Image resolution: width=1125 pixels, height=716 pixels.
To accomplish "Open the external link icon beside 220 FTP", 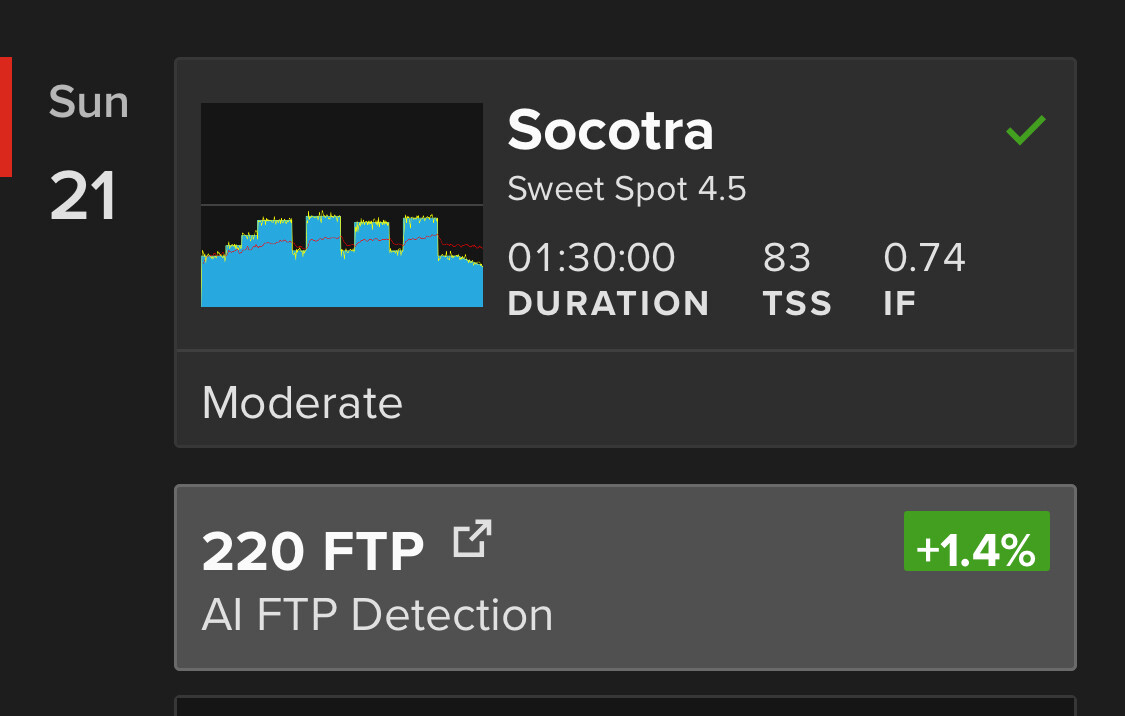I will coord(472,539).
